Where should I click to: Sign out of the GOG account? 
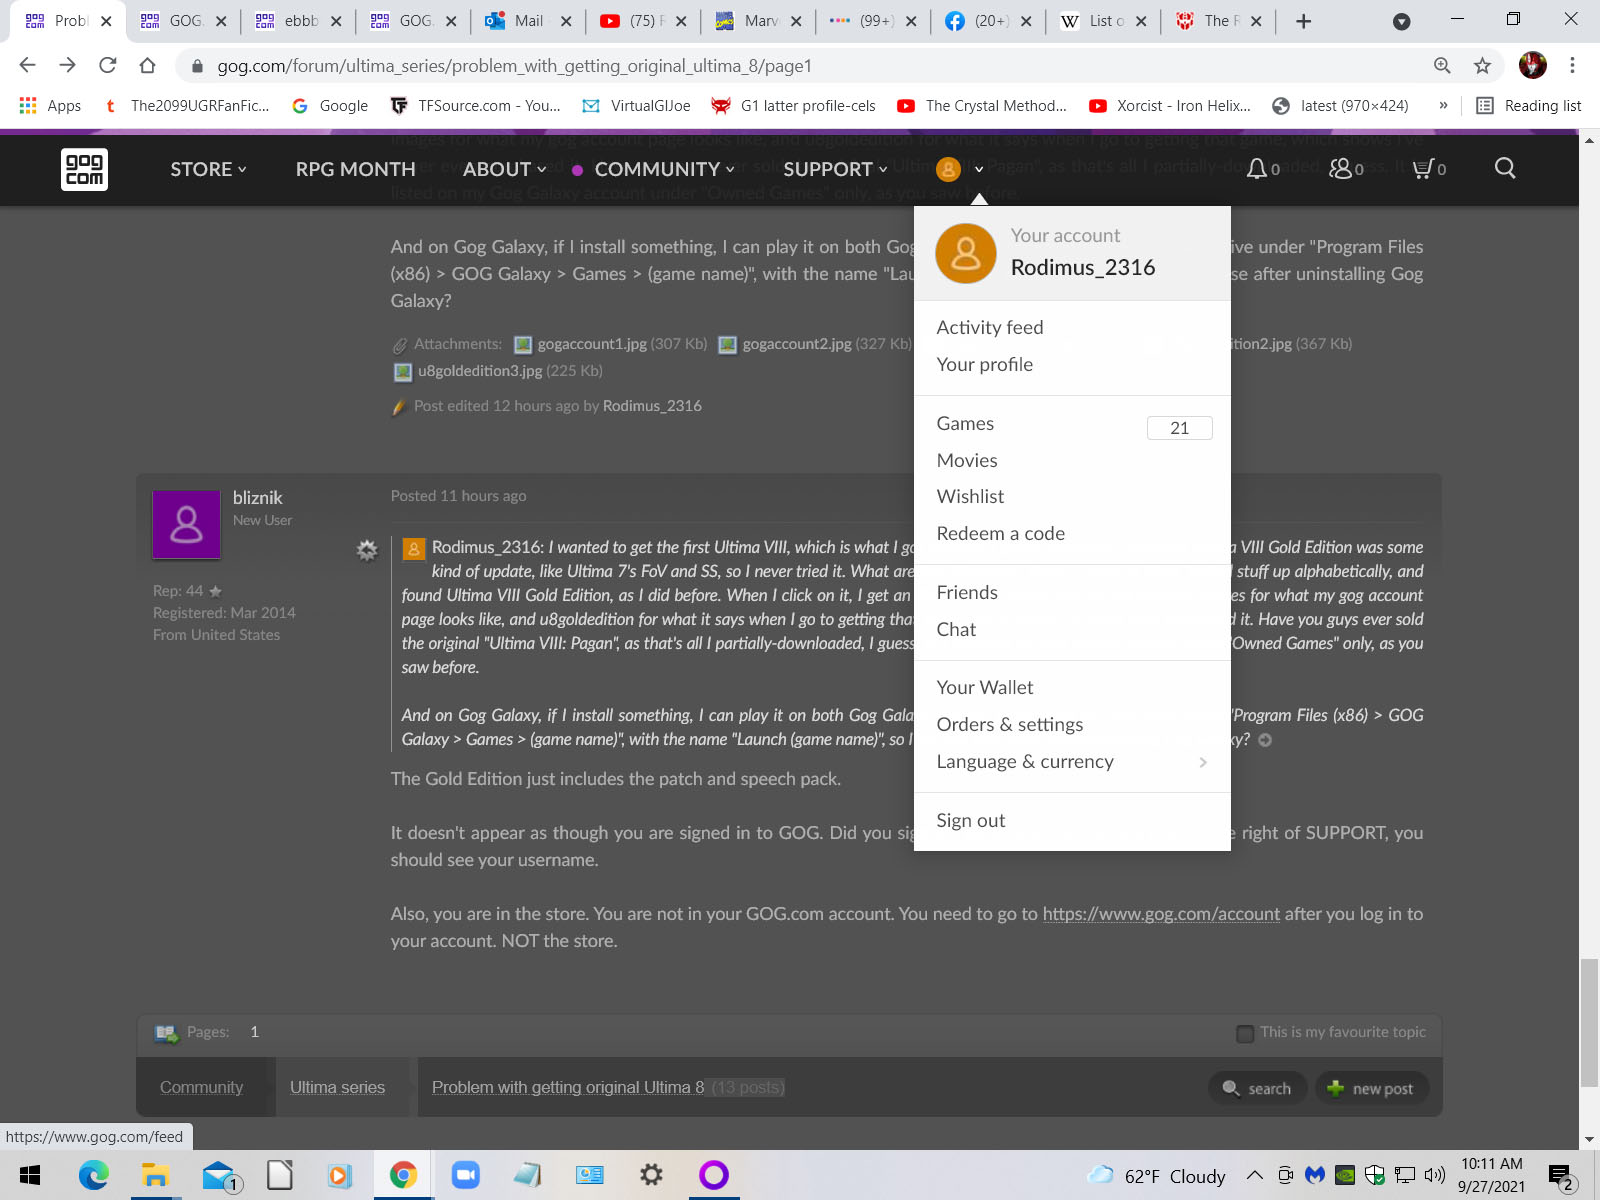point(971,821)
